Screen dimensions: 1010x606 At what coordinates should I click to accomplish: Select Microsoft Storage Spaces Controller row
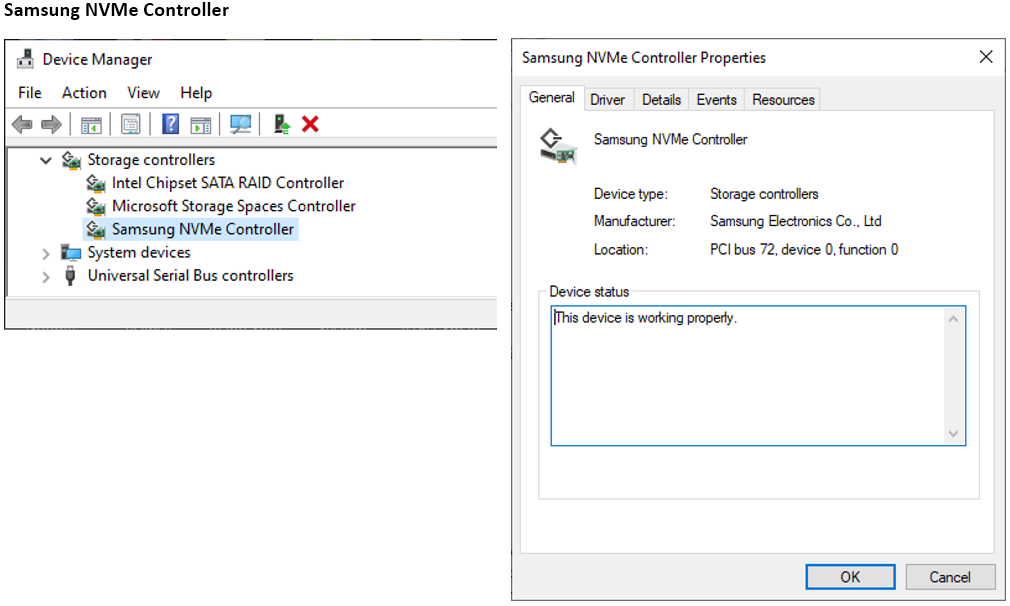(233, 206)
